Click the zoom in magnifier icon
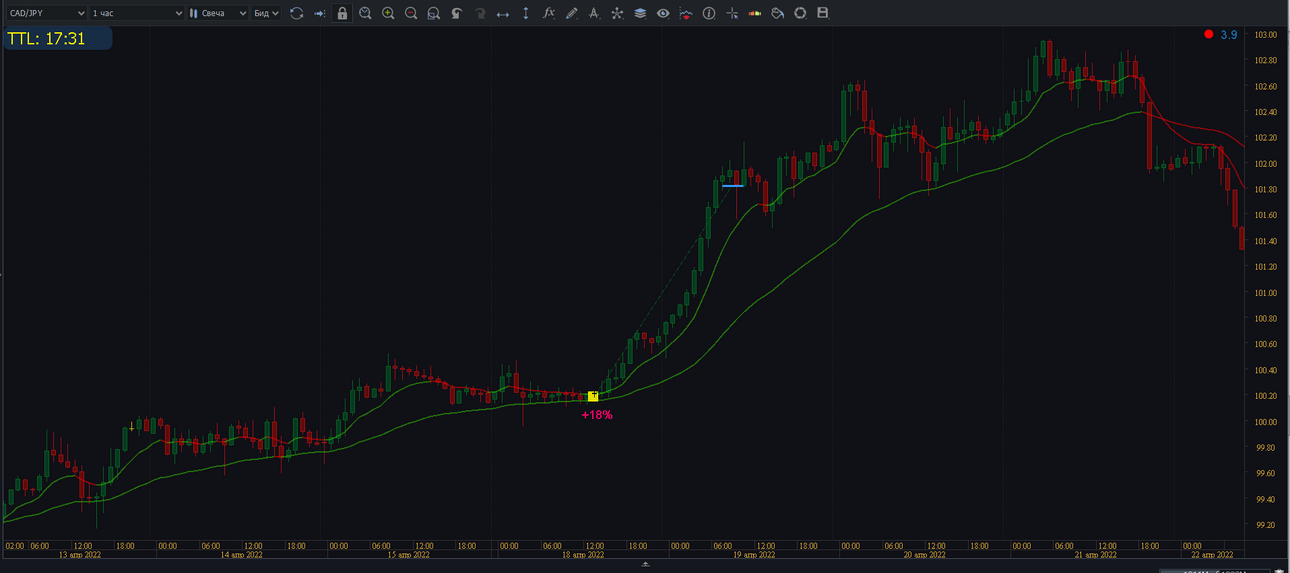This screenshot has width=1290, height=573. (388, 13)
